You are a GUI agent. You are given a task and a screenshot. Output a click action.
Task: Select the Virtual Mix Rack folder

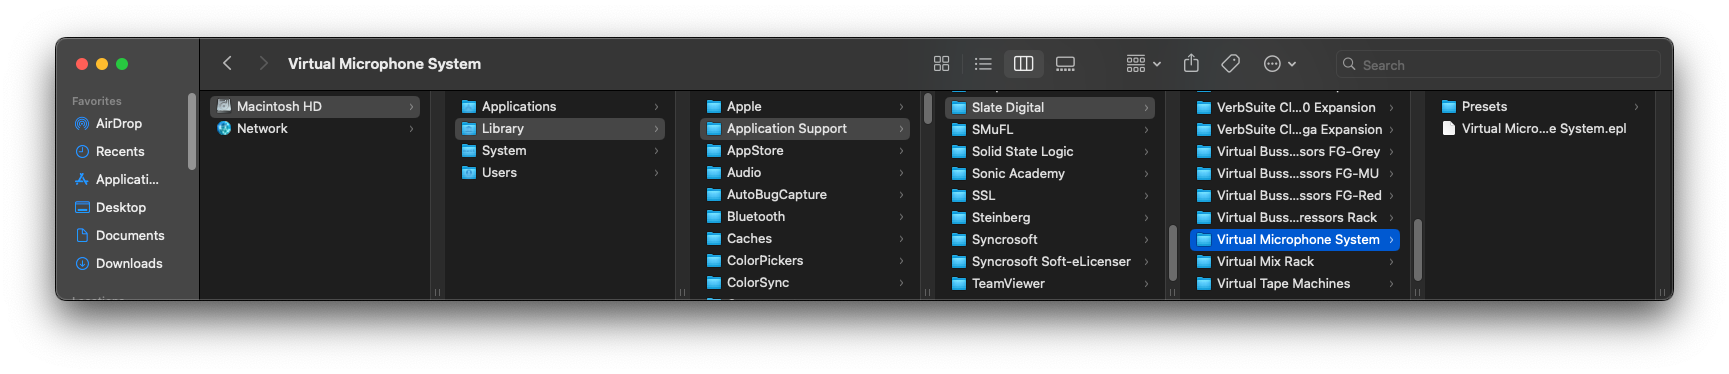click(x=1295, y=261)
